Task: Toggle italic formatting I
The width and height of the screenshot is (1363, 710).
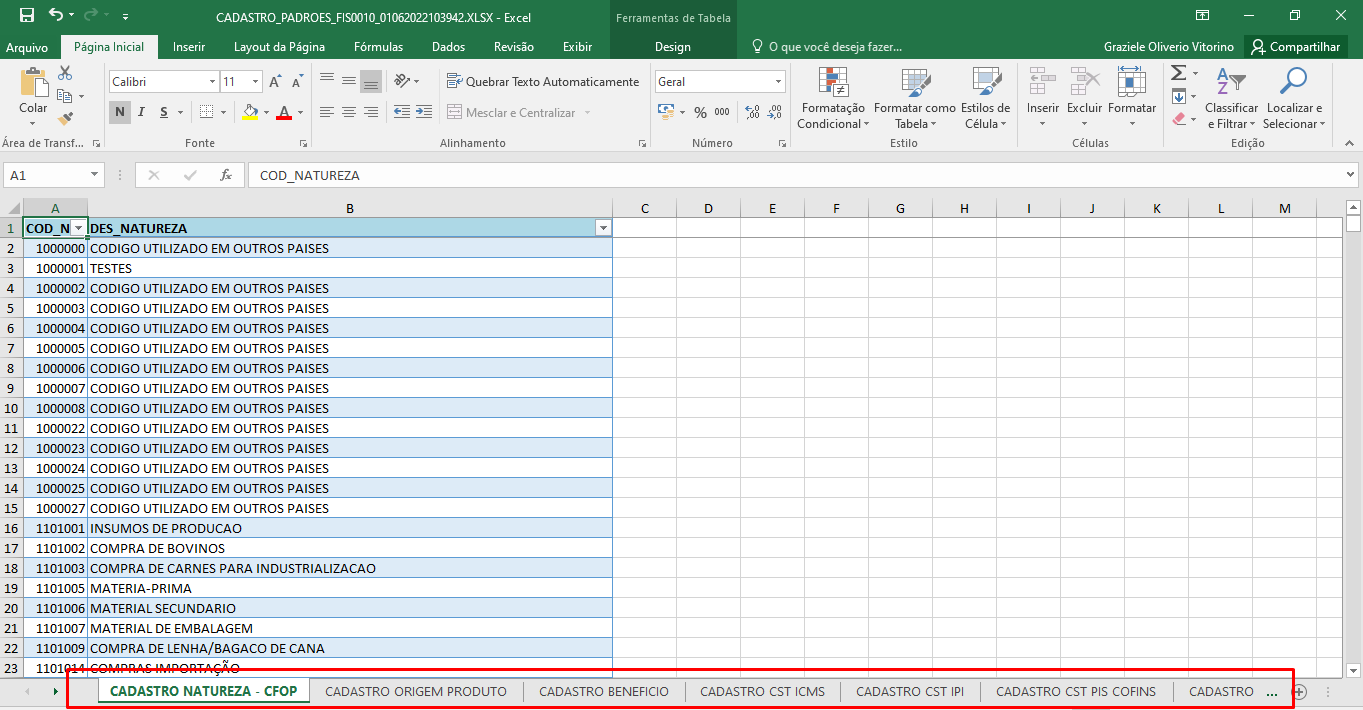Action: coord(142,112)
